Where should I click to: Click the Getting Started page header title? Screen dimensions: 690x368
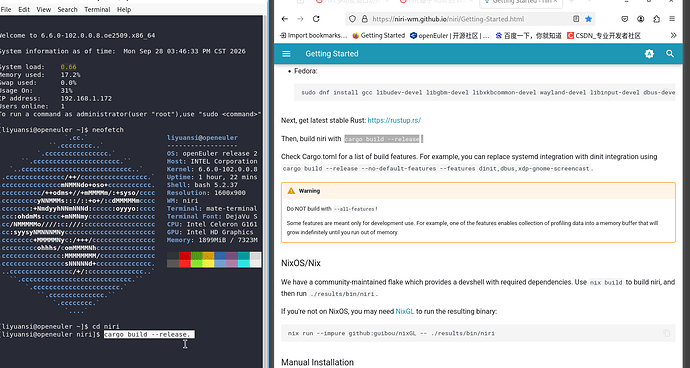pos(332,54)
